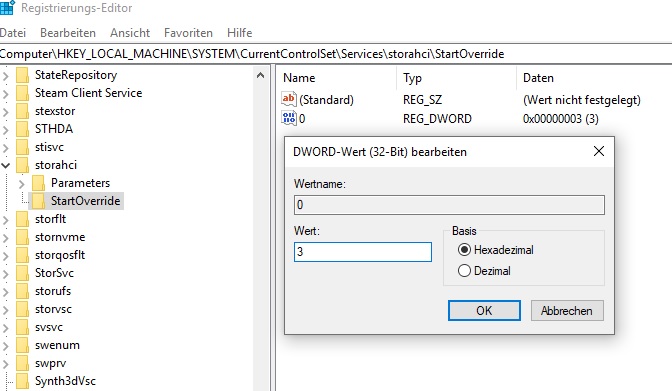Click the storahci folder icon

click(22, 165)
